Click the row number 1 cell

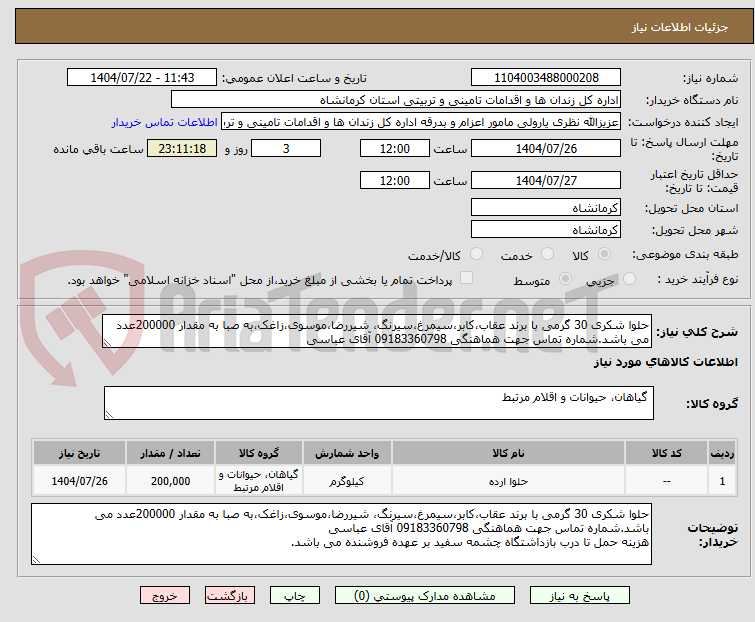[722, 481]
